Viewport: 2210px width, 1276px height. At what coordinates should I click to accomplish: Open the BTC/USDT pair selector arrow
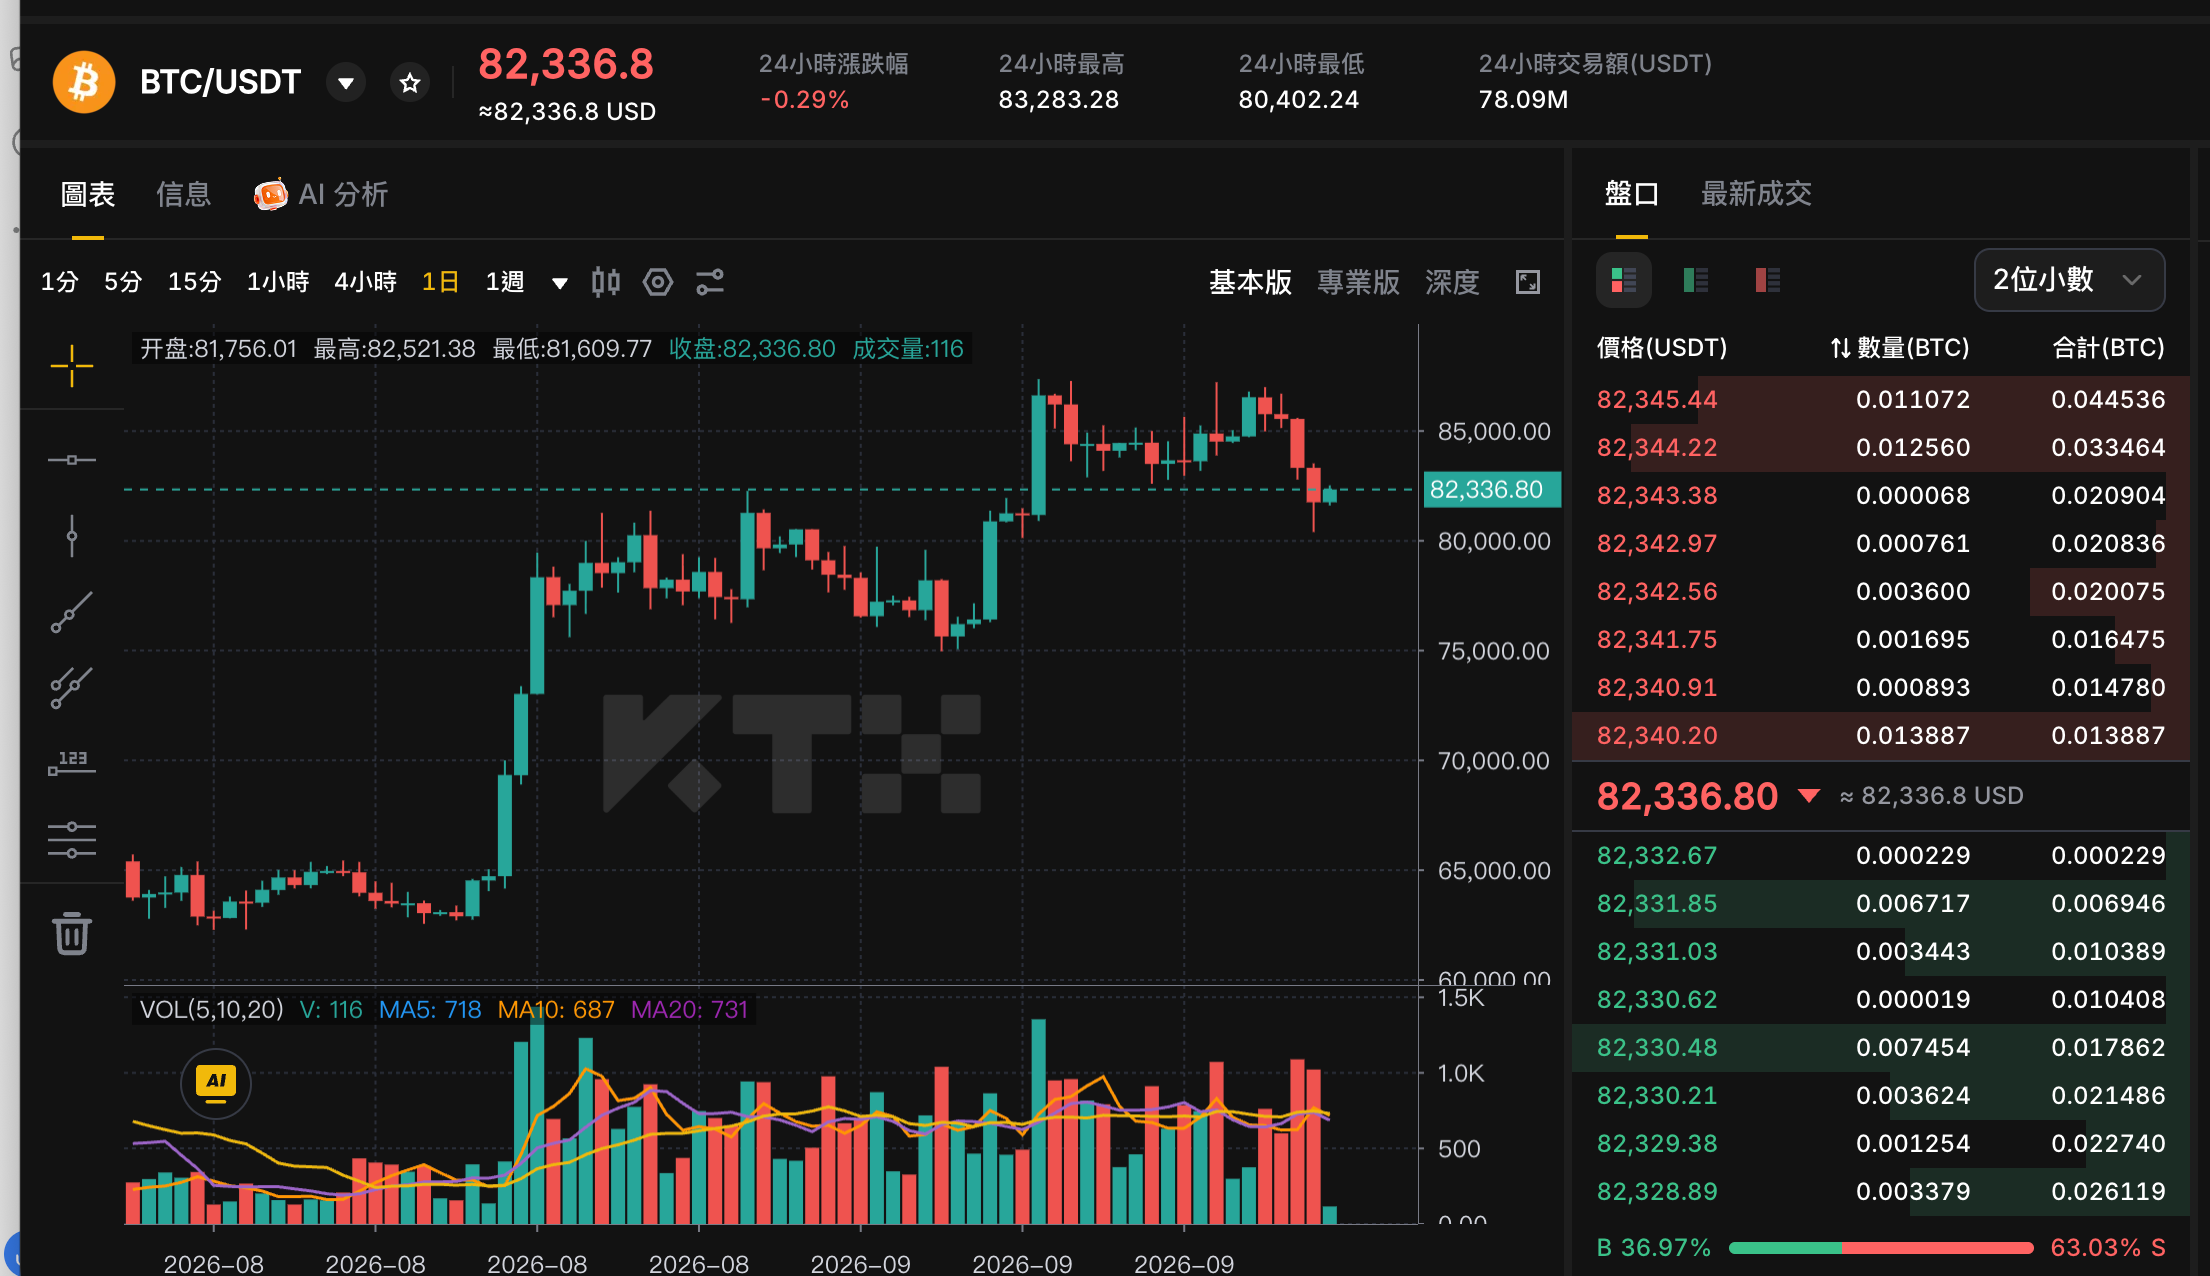click(x=346, y=83)
